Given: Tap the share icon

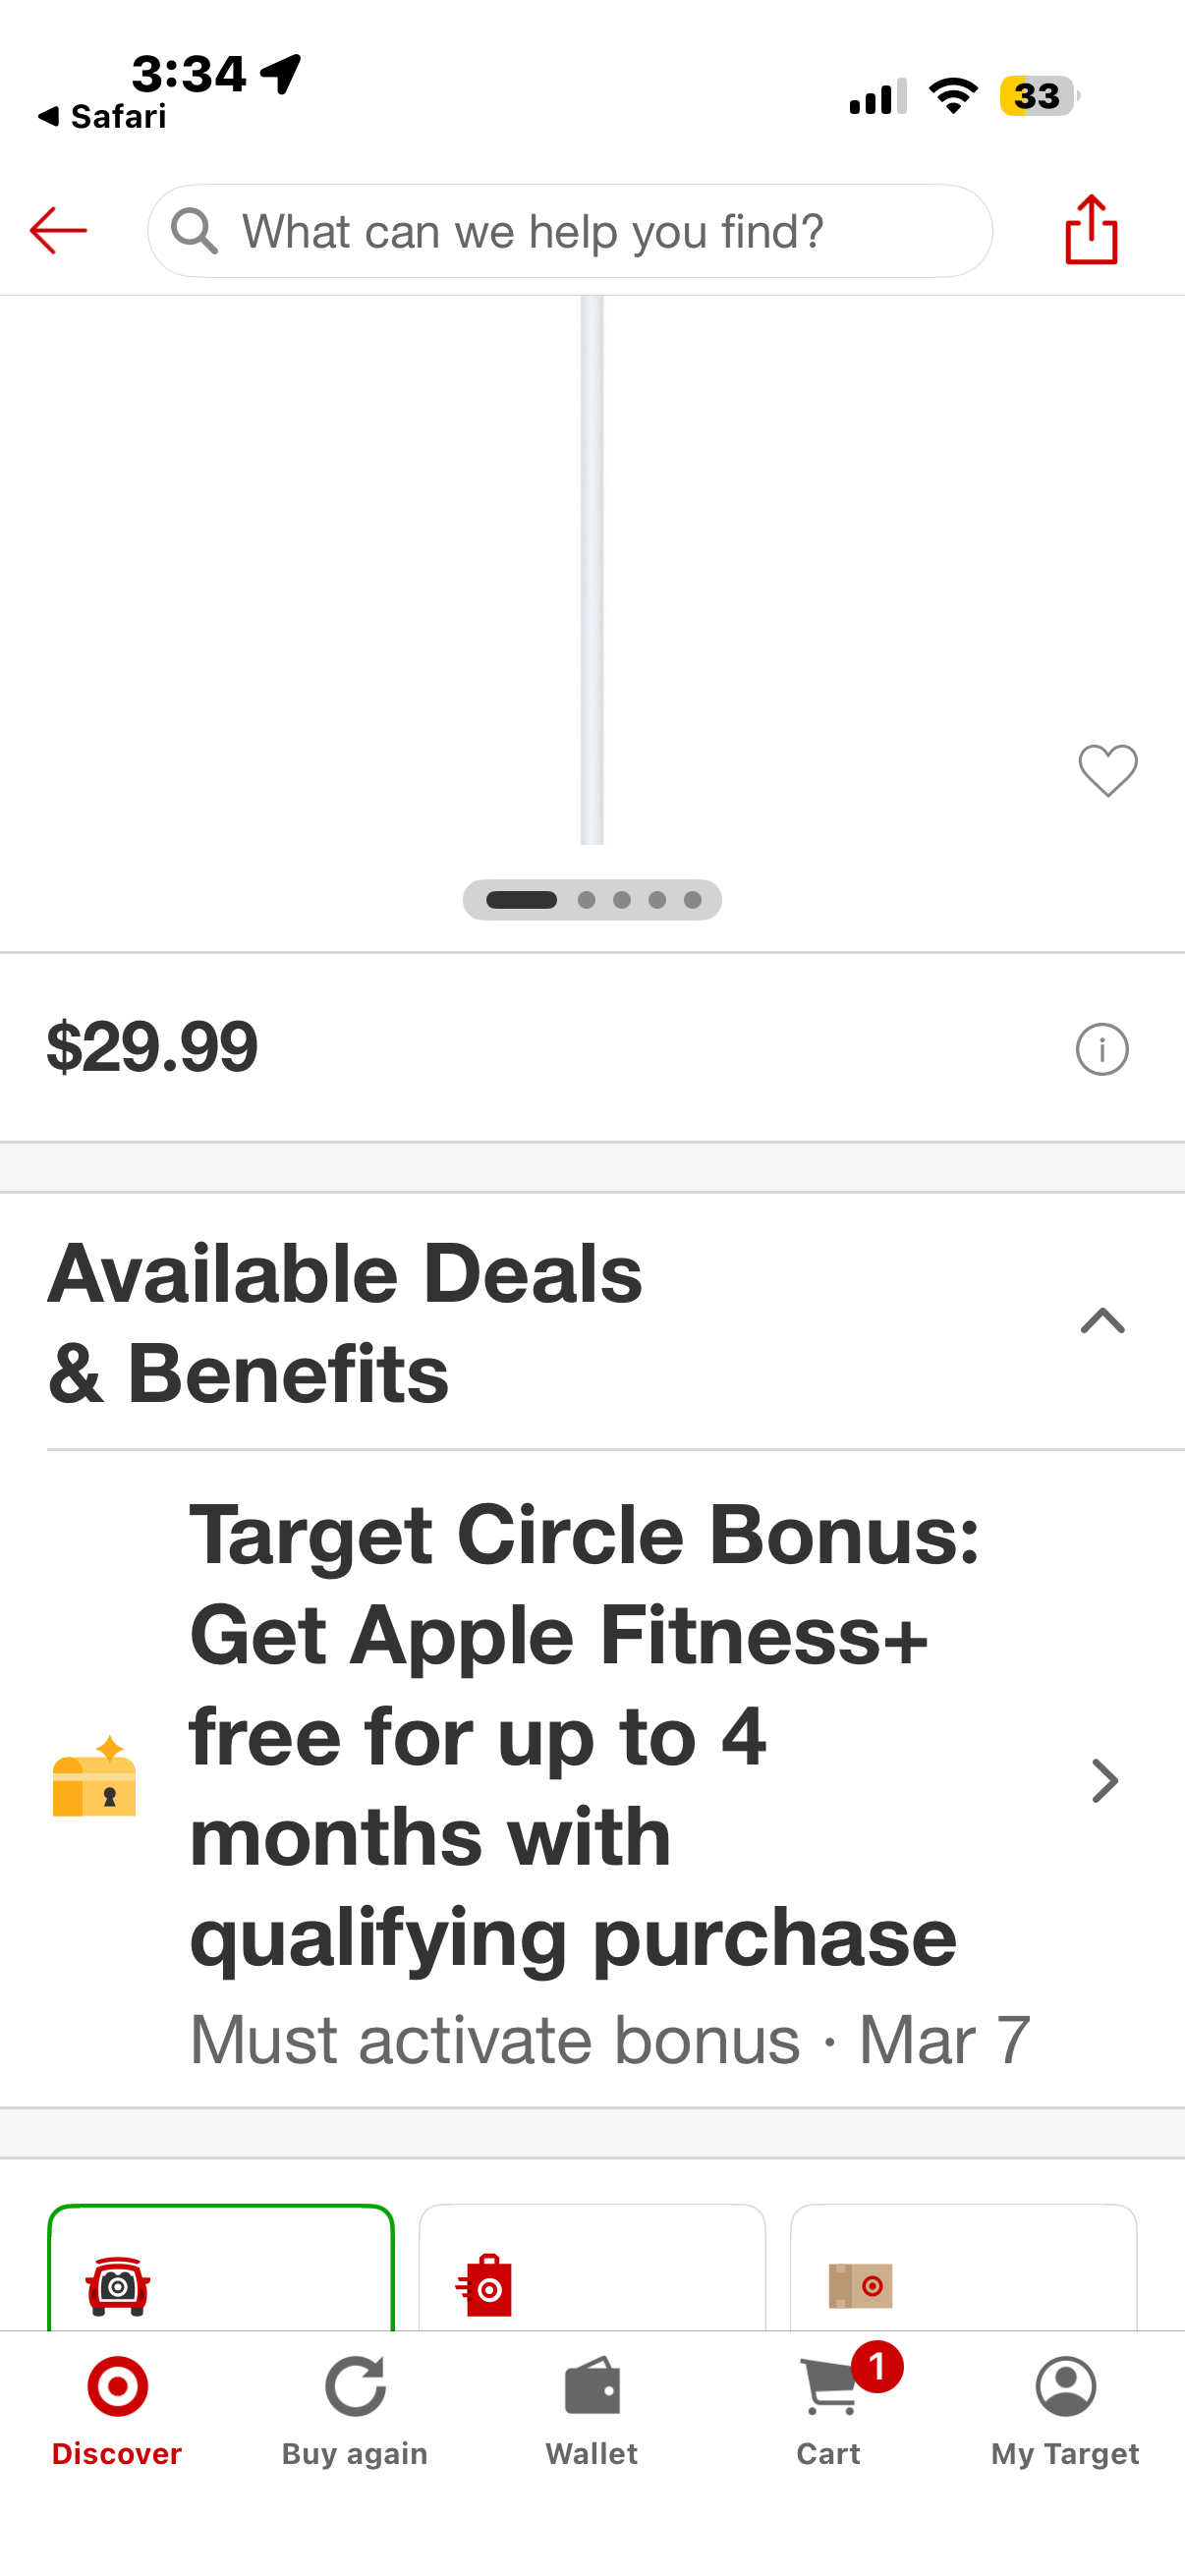Looking at the screenshot, I should (x=1091, y=230).
